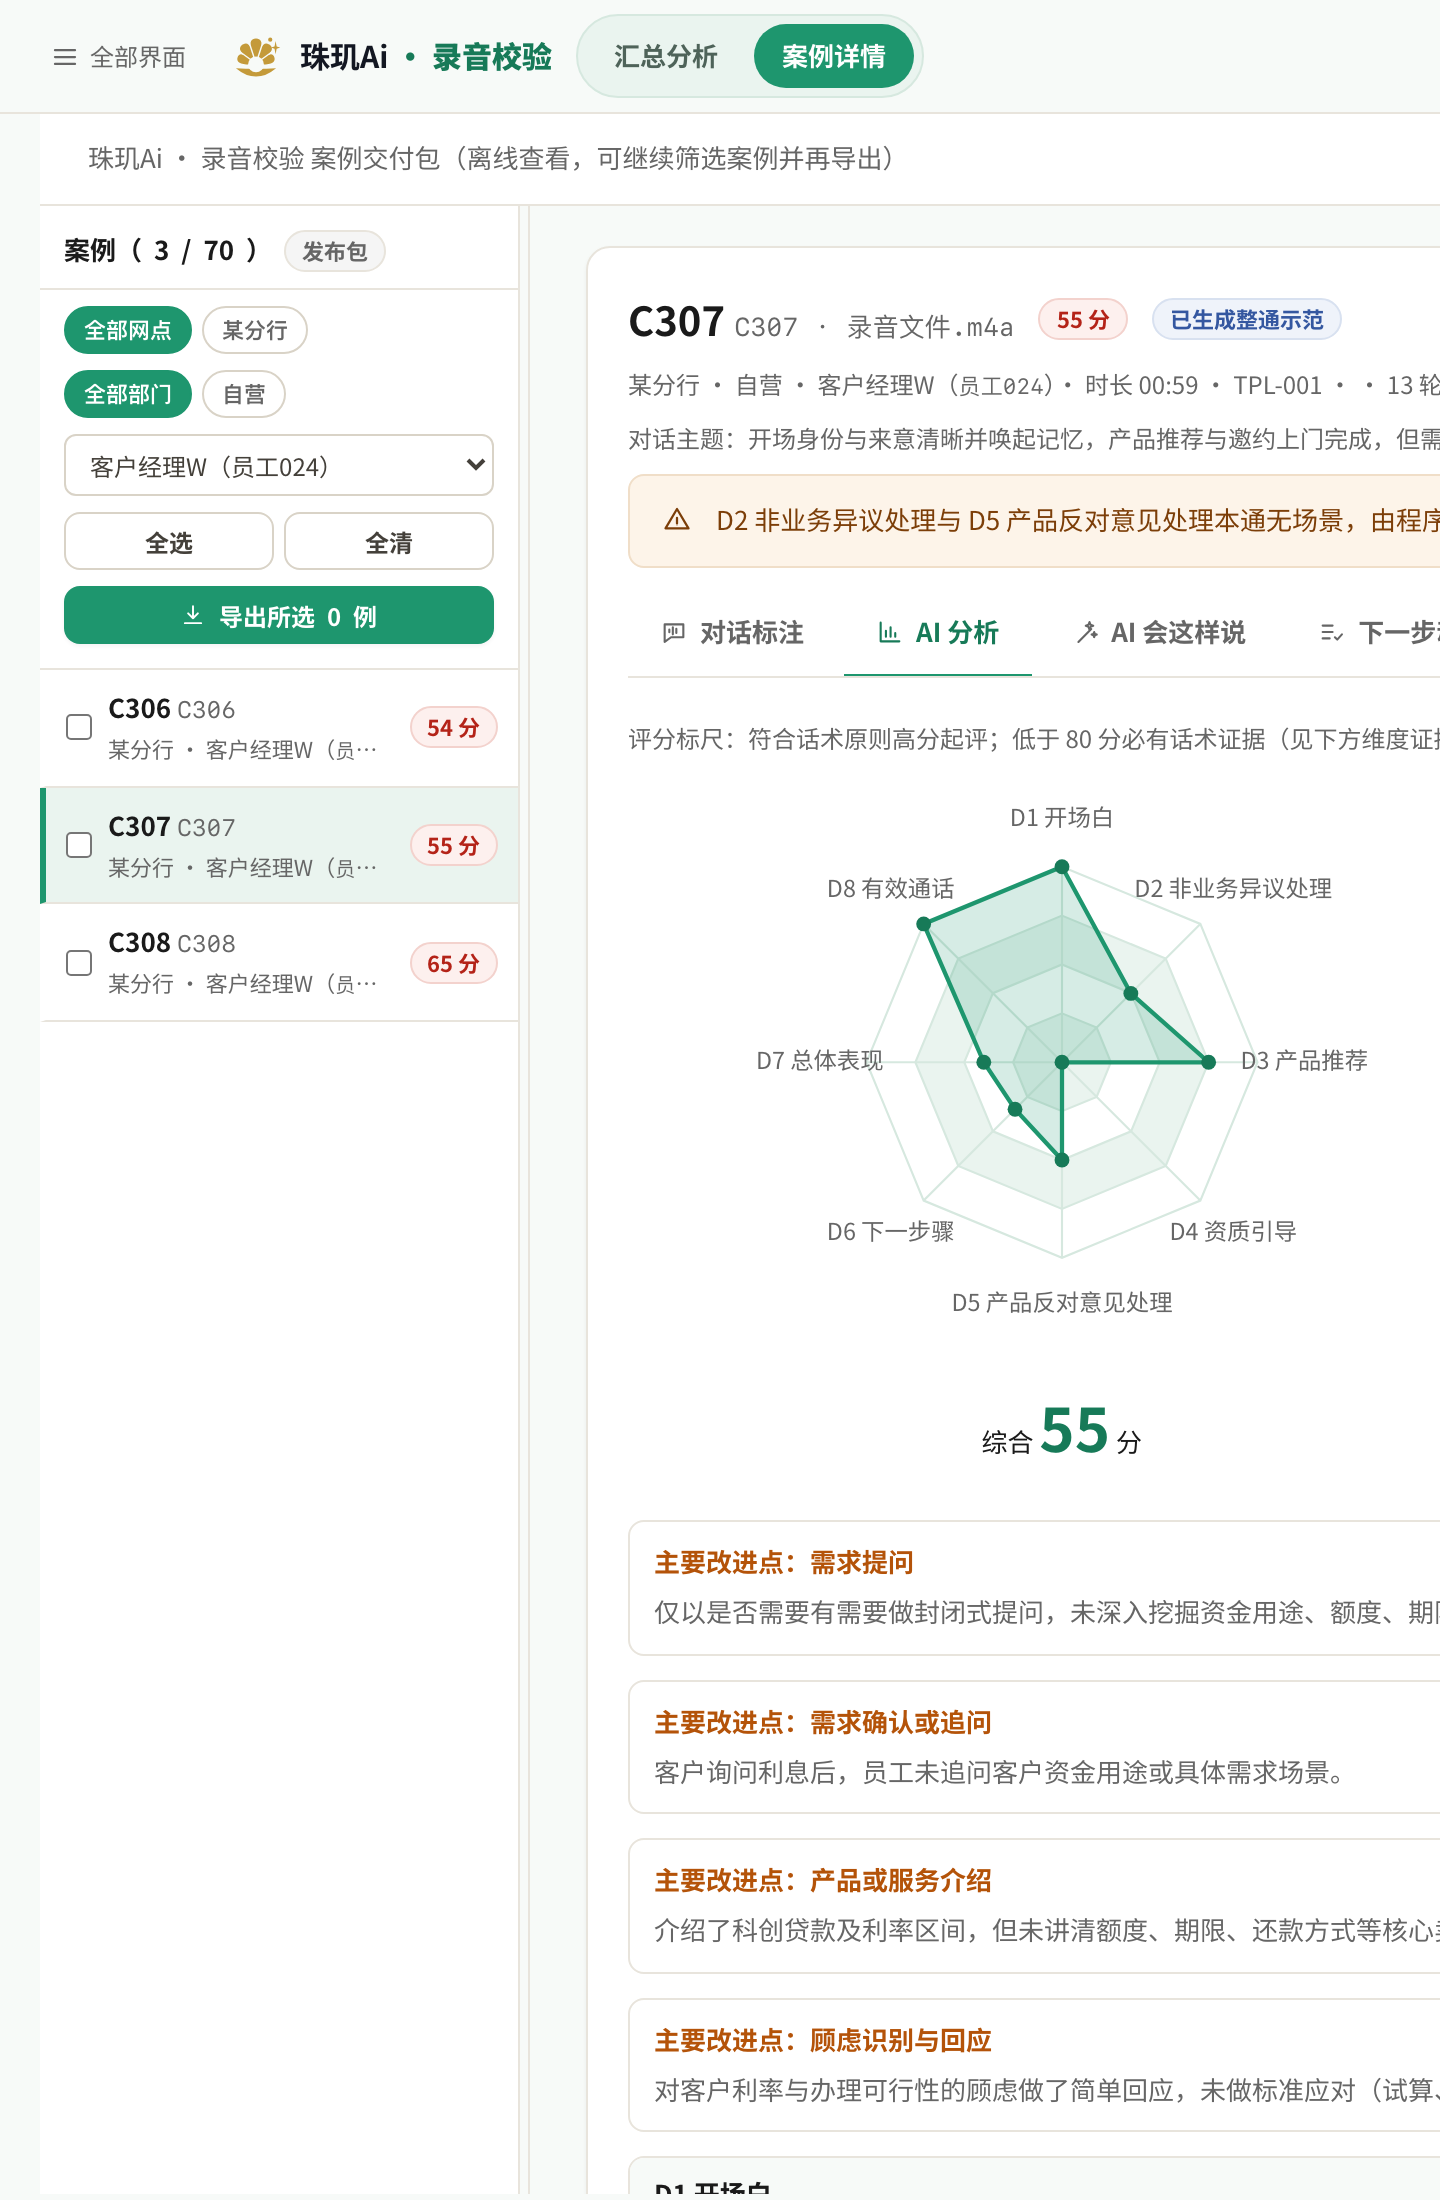The width and height of the screenshot is (1440, 2200).
Task: Toggle the 全部网点 filter chip
Action: [128, 330]
